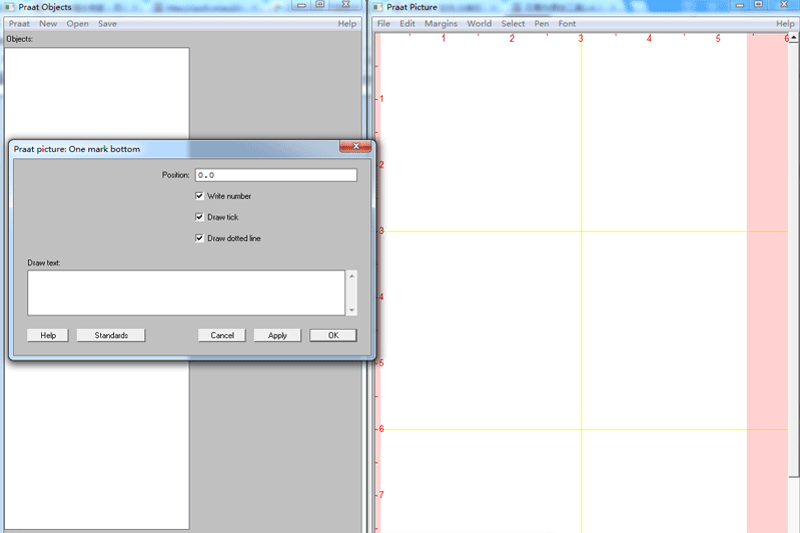Open the Select menu in Praat Picture
Image resolution: width=800 pixels, height=533 pixels.
point(512,23)
